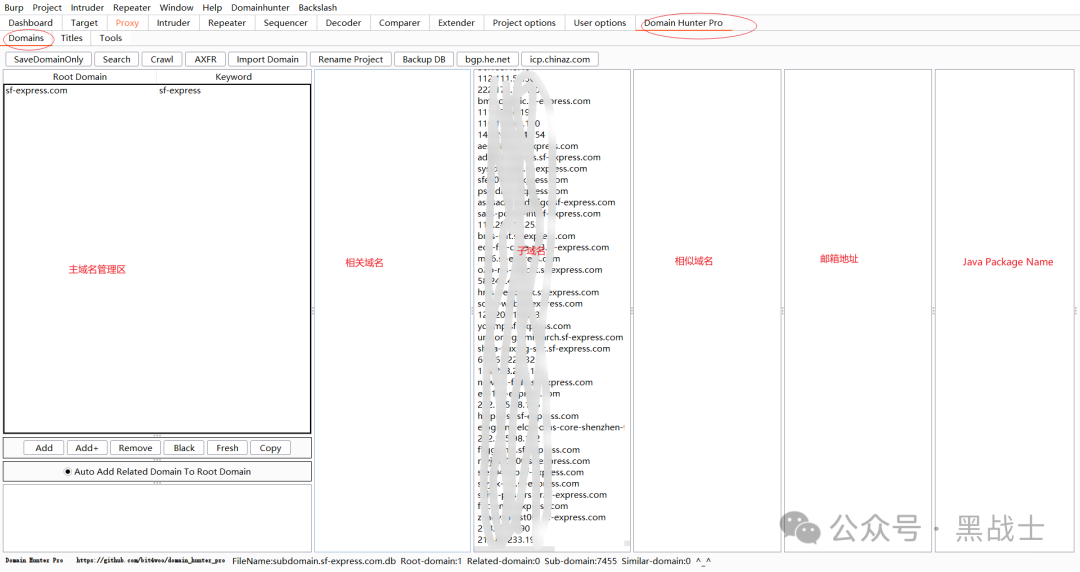Viewport: 1080px width, 572px height.
Task: Open the Project options tab
Action: click(x=524, y=23)
